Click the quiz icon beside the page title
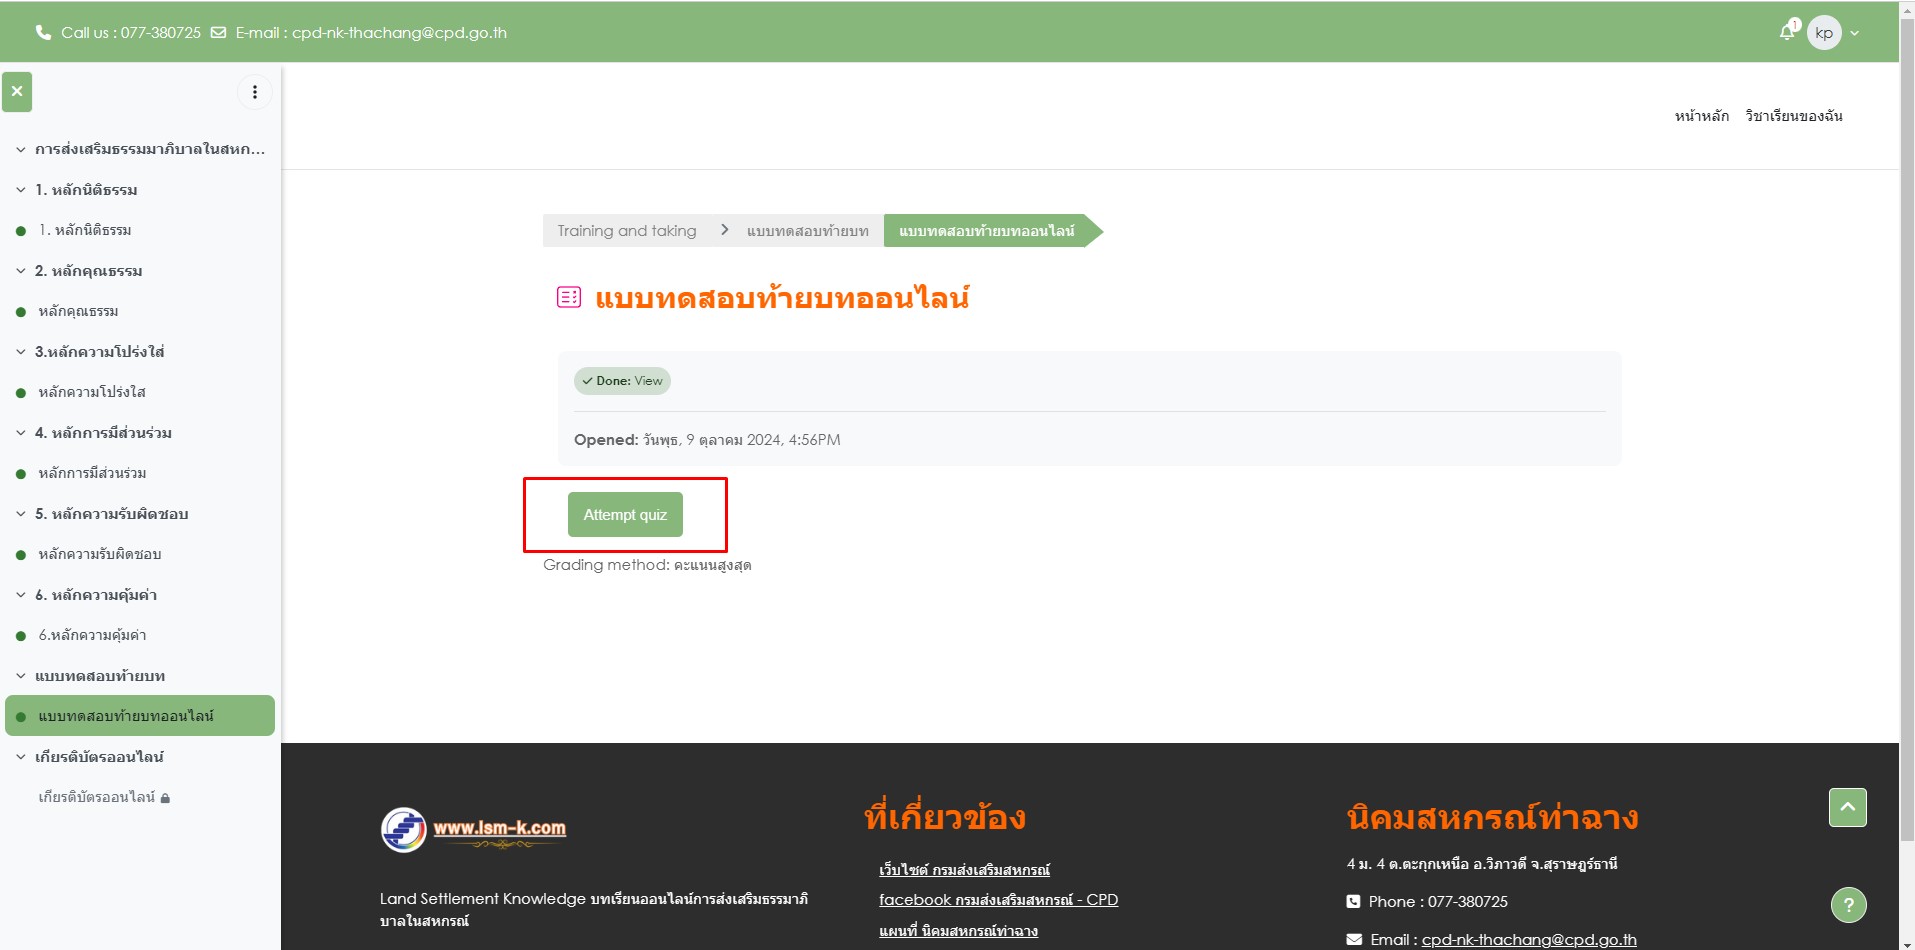1915x950 pixels. [x=568, y=297]
